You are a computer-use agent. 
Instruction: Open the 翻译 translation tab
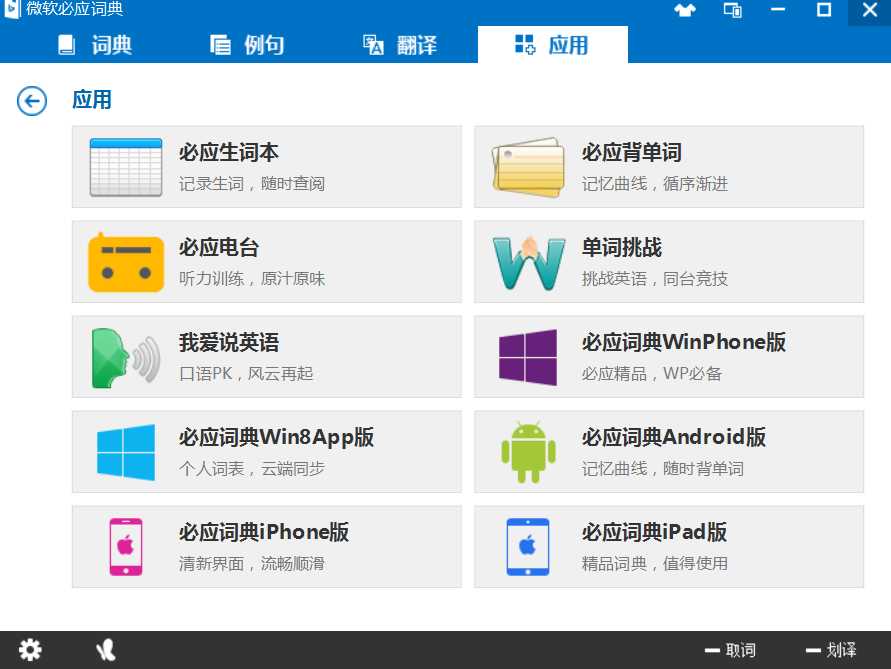coord(400,44)
